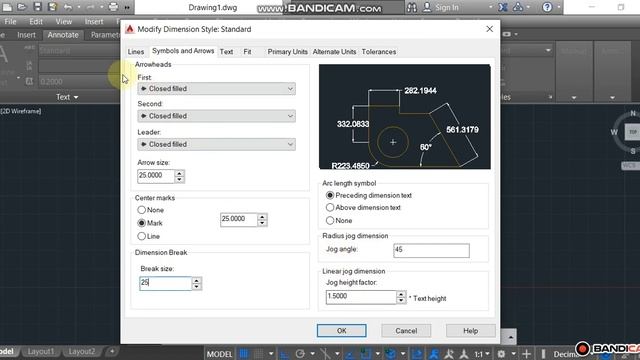Click the Save icon in quick access toolbar
Viewport: 640px width, 360px height.
pyautogui.click(x=37, y=7)
